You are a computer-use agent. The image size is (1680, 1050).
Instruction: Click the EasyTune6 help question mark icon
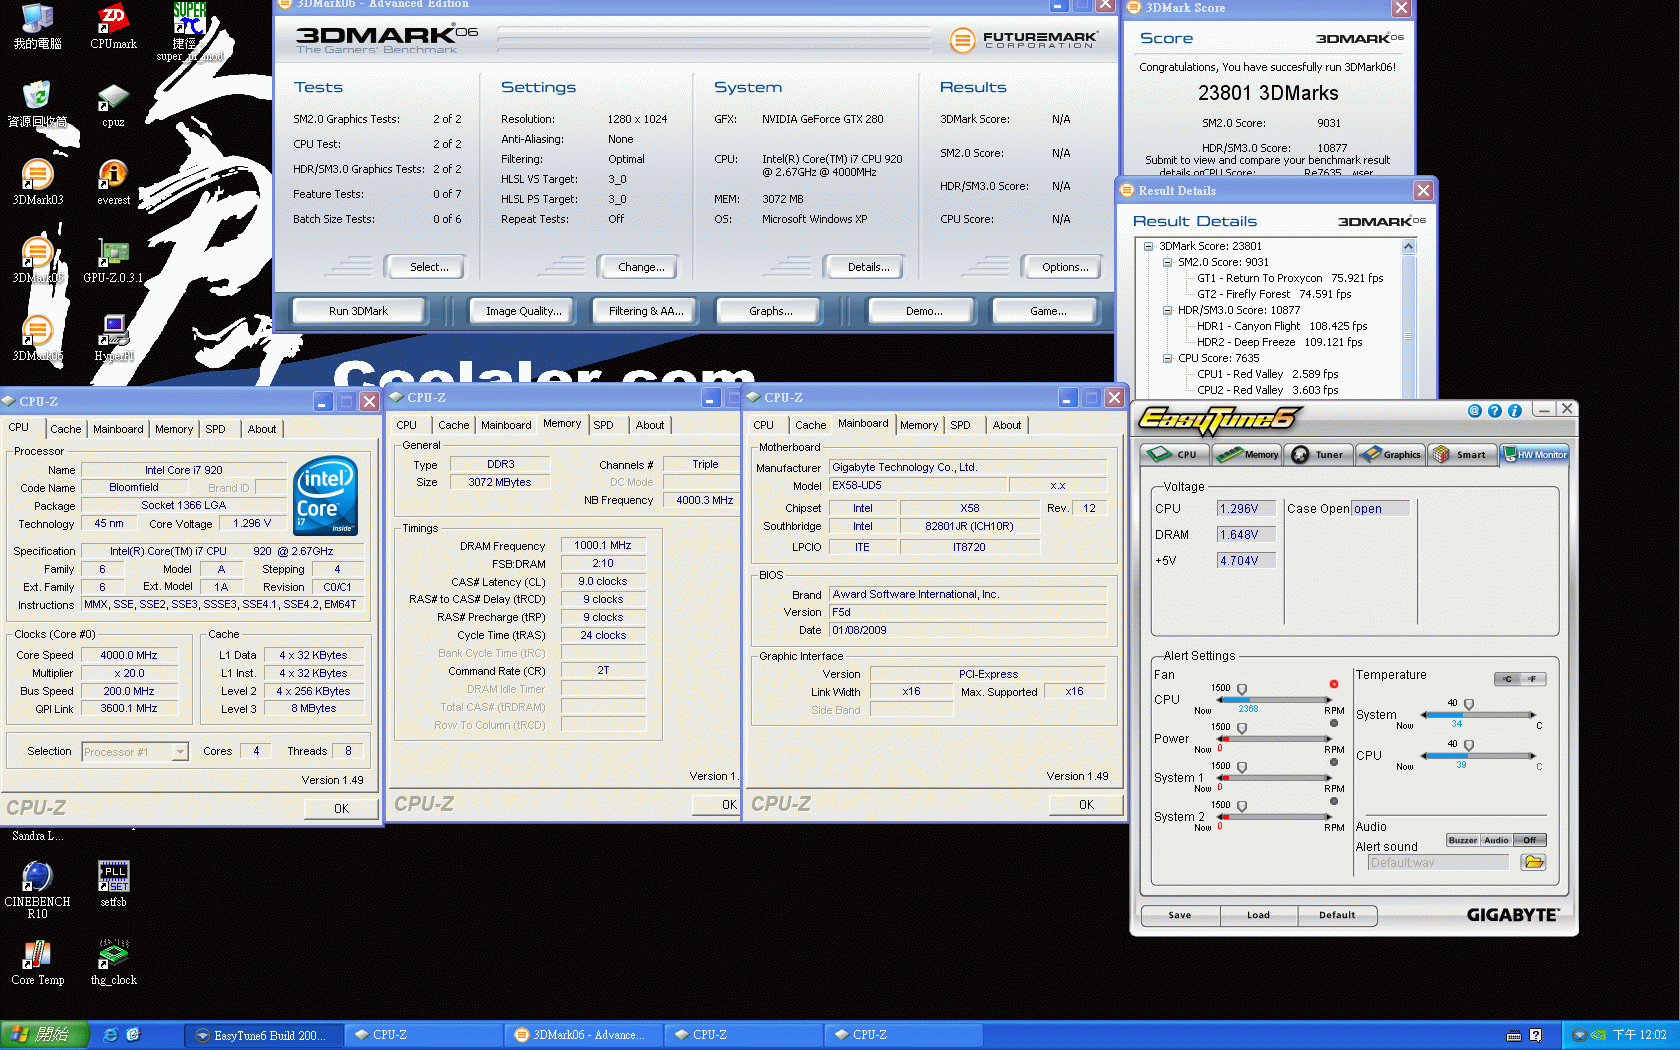tap(1494, 411)
